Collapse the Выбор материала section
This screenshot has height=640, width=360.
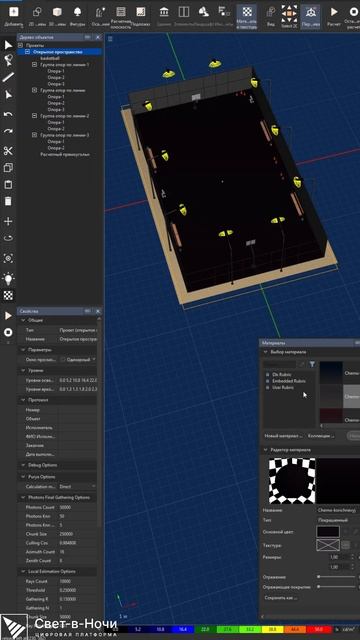pyautogui.click(x=266, y=352)
